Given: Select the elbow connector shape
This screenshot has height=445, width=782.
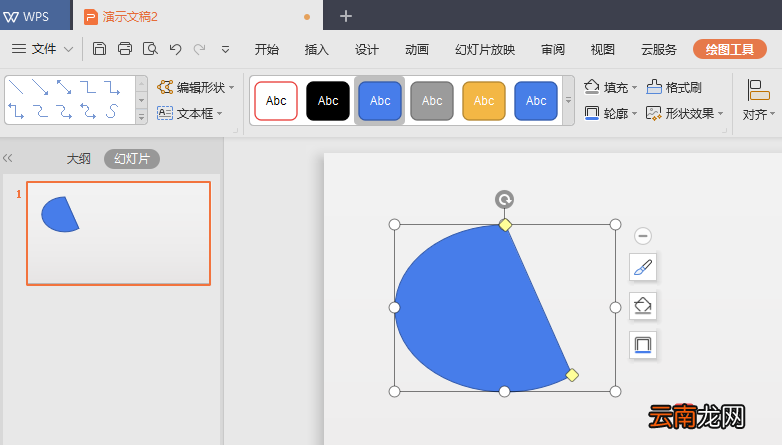Looking at the screenshot, I should (x=88, y=87).
